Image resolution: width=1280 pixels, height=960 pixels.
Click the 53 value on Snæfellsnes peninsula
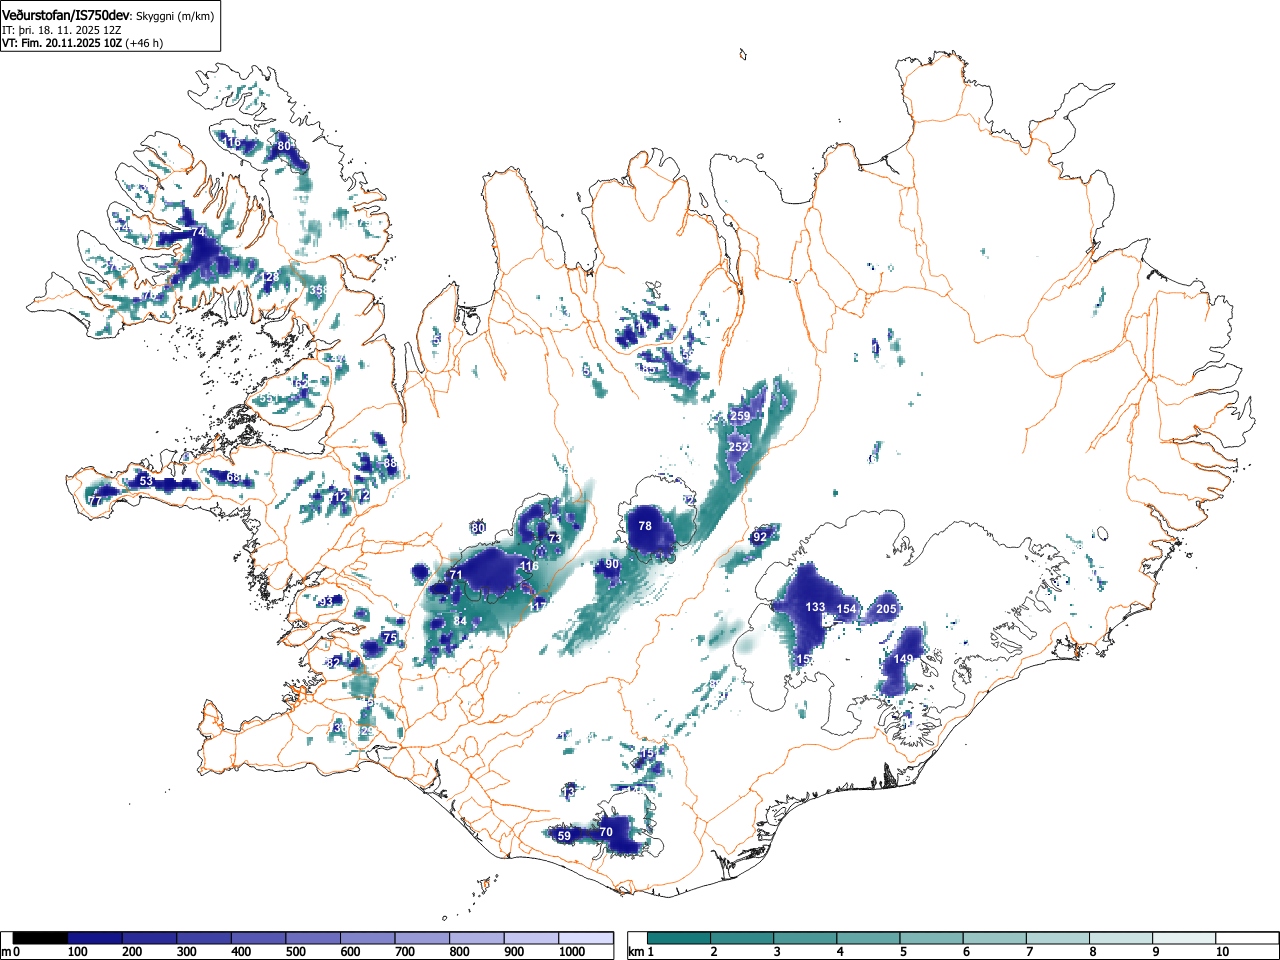point(146,481)
